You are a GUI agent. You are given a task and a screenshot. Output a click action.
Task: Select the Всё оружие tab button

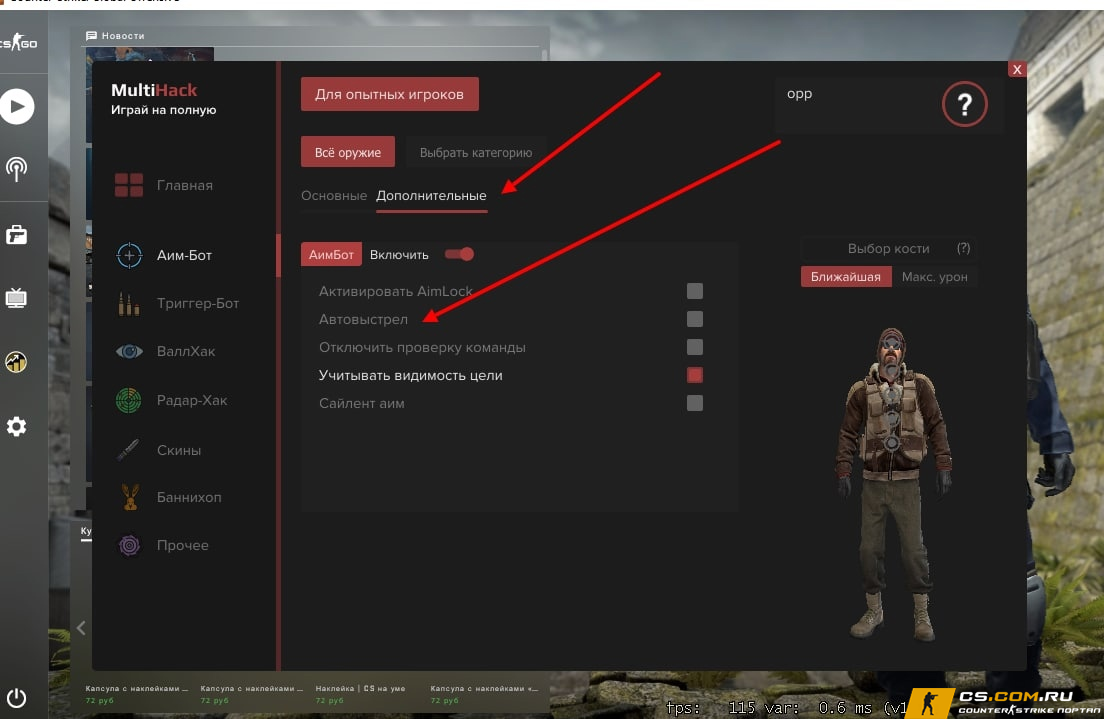pos(348,152)
